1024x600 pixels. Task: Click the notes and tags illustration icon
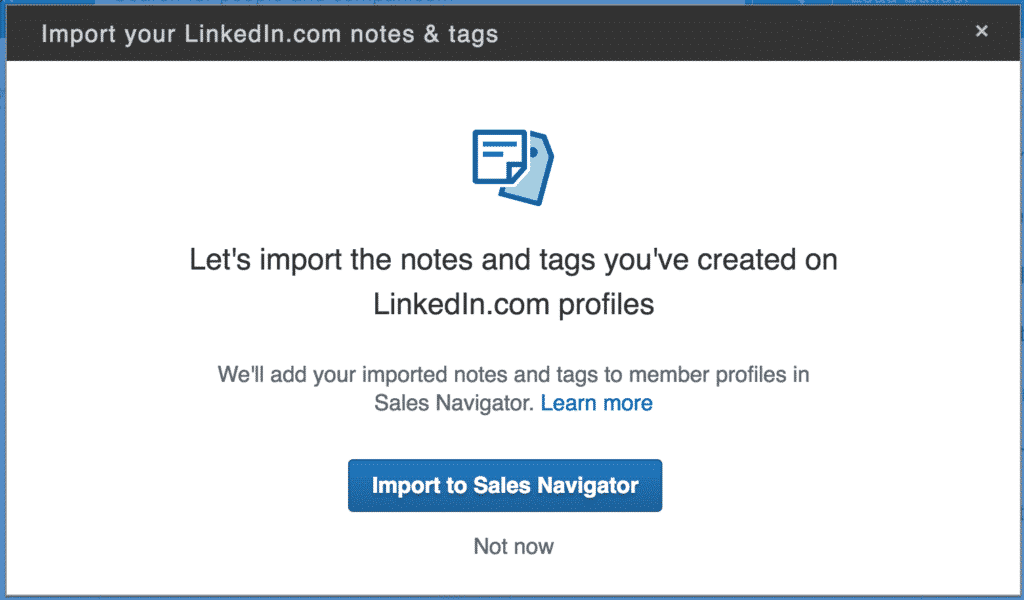coord(513,167)
